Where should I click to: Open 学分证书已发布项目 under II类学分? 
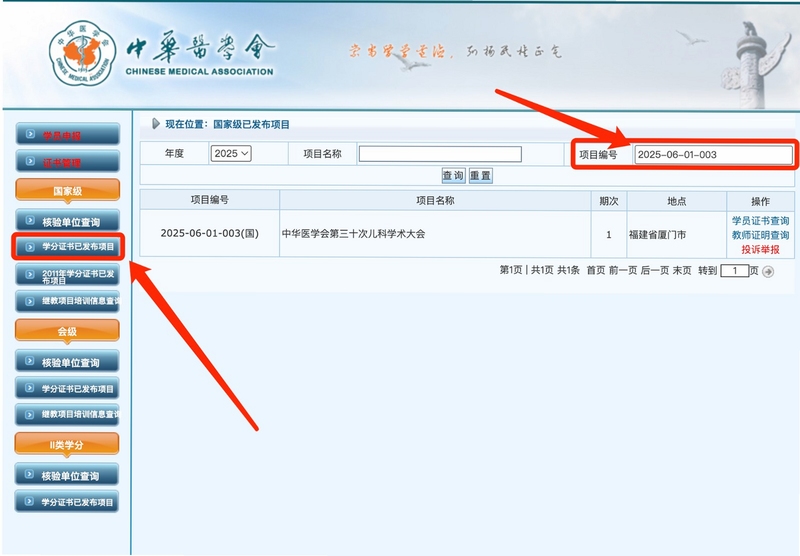point(67,502)
